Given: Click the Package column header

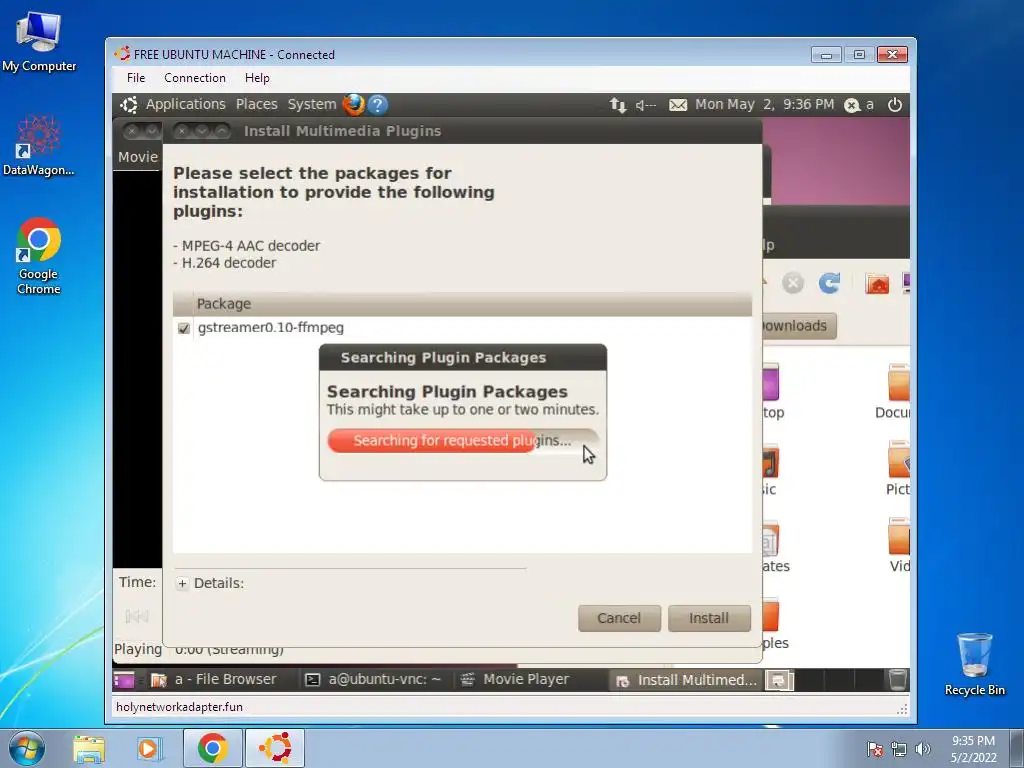Looking at the screenshot, I should (x=462, y=304).
